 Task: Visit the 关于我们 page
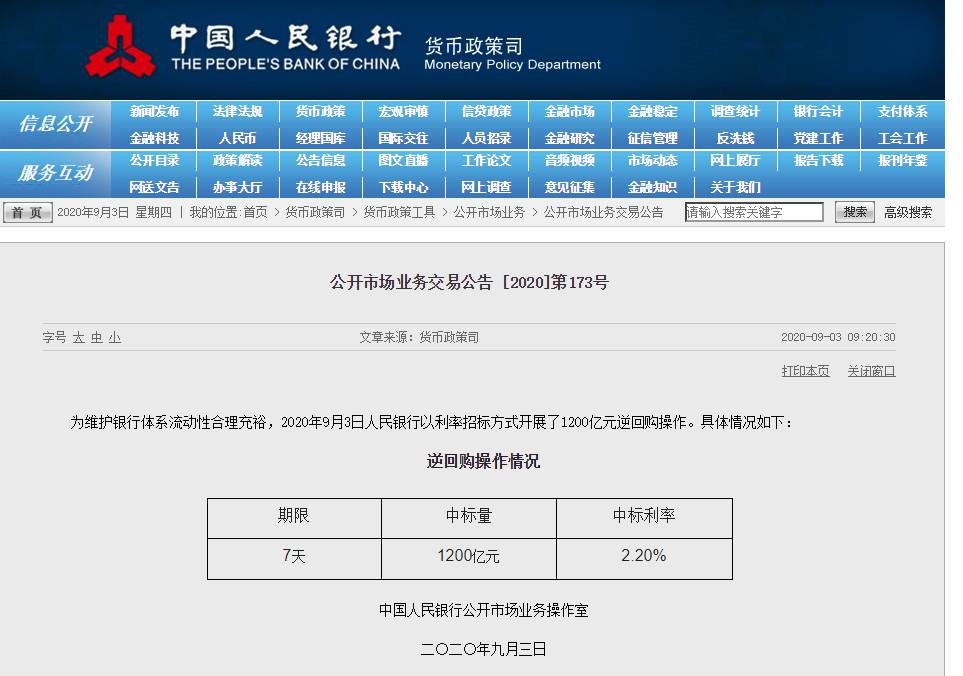tap(735, 187)
